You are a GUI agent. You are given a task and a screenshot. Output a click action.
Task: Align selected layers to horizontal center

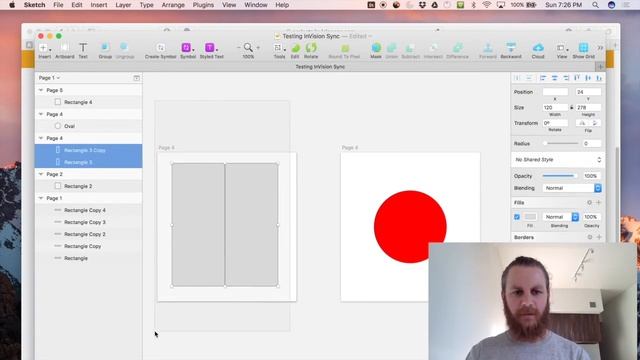click(554, 78)
